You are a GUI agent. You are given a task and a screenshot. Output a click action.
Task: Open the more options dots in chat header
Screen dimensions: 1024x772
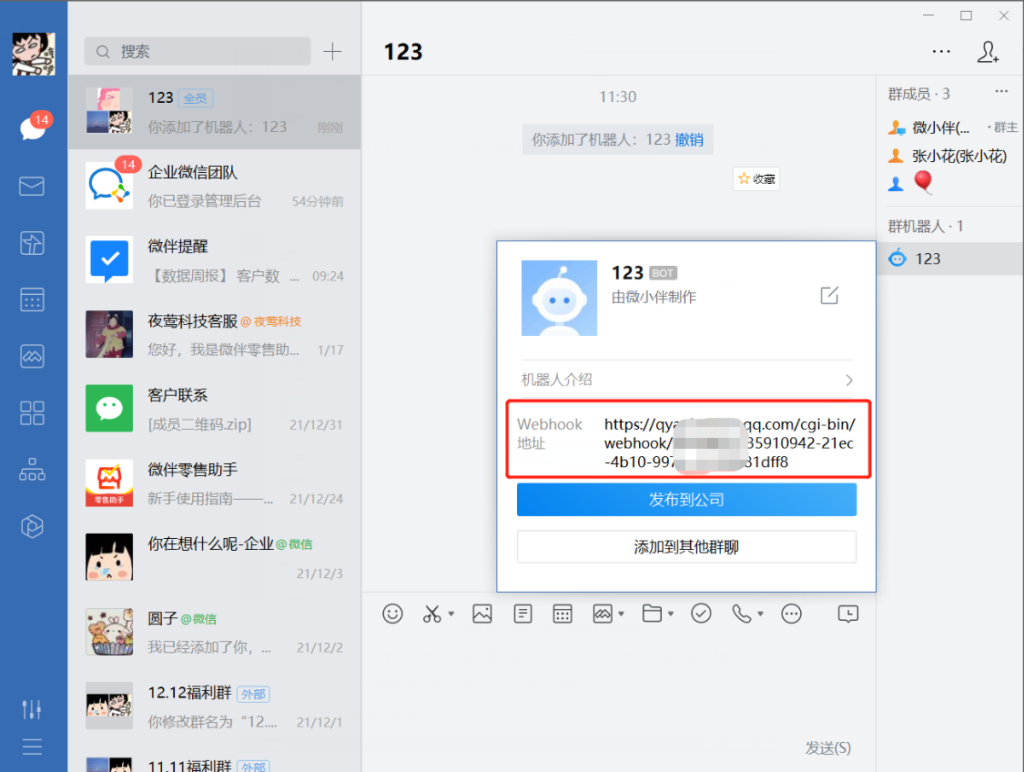(941, 51)
